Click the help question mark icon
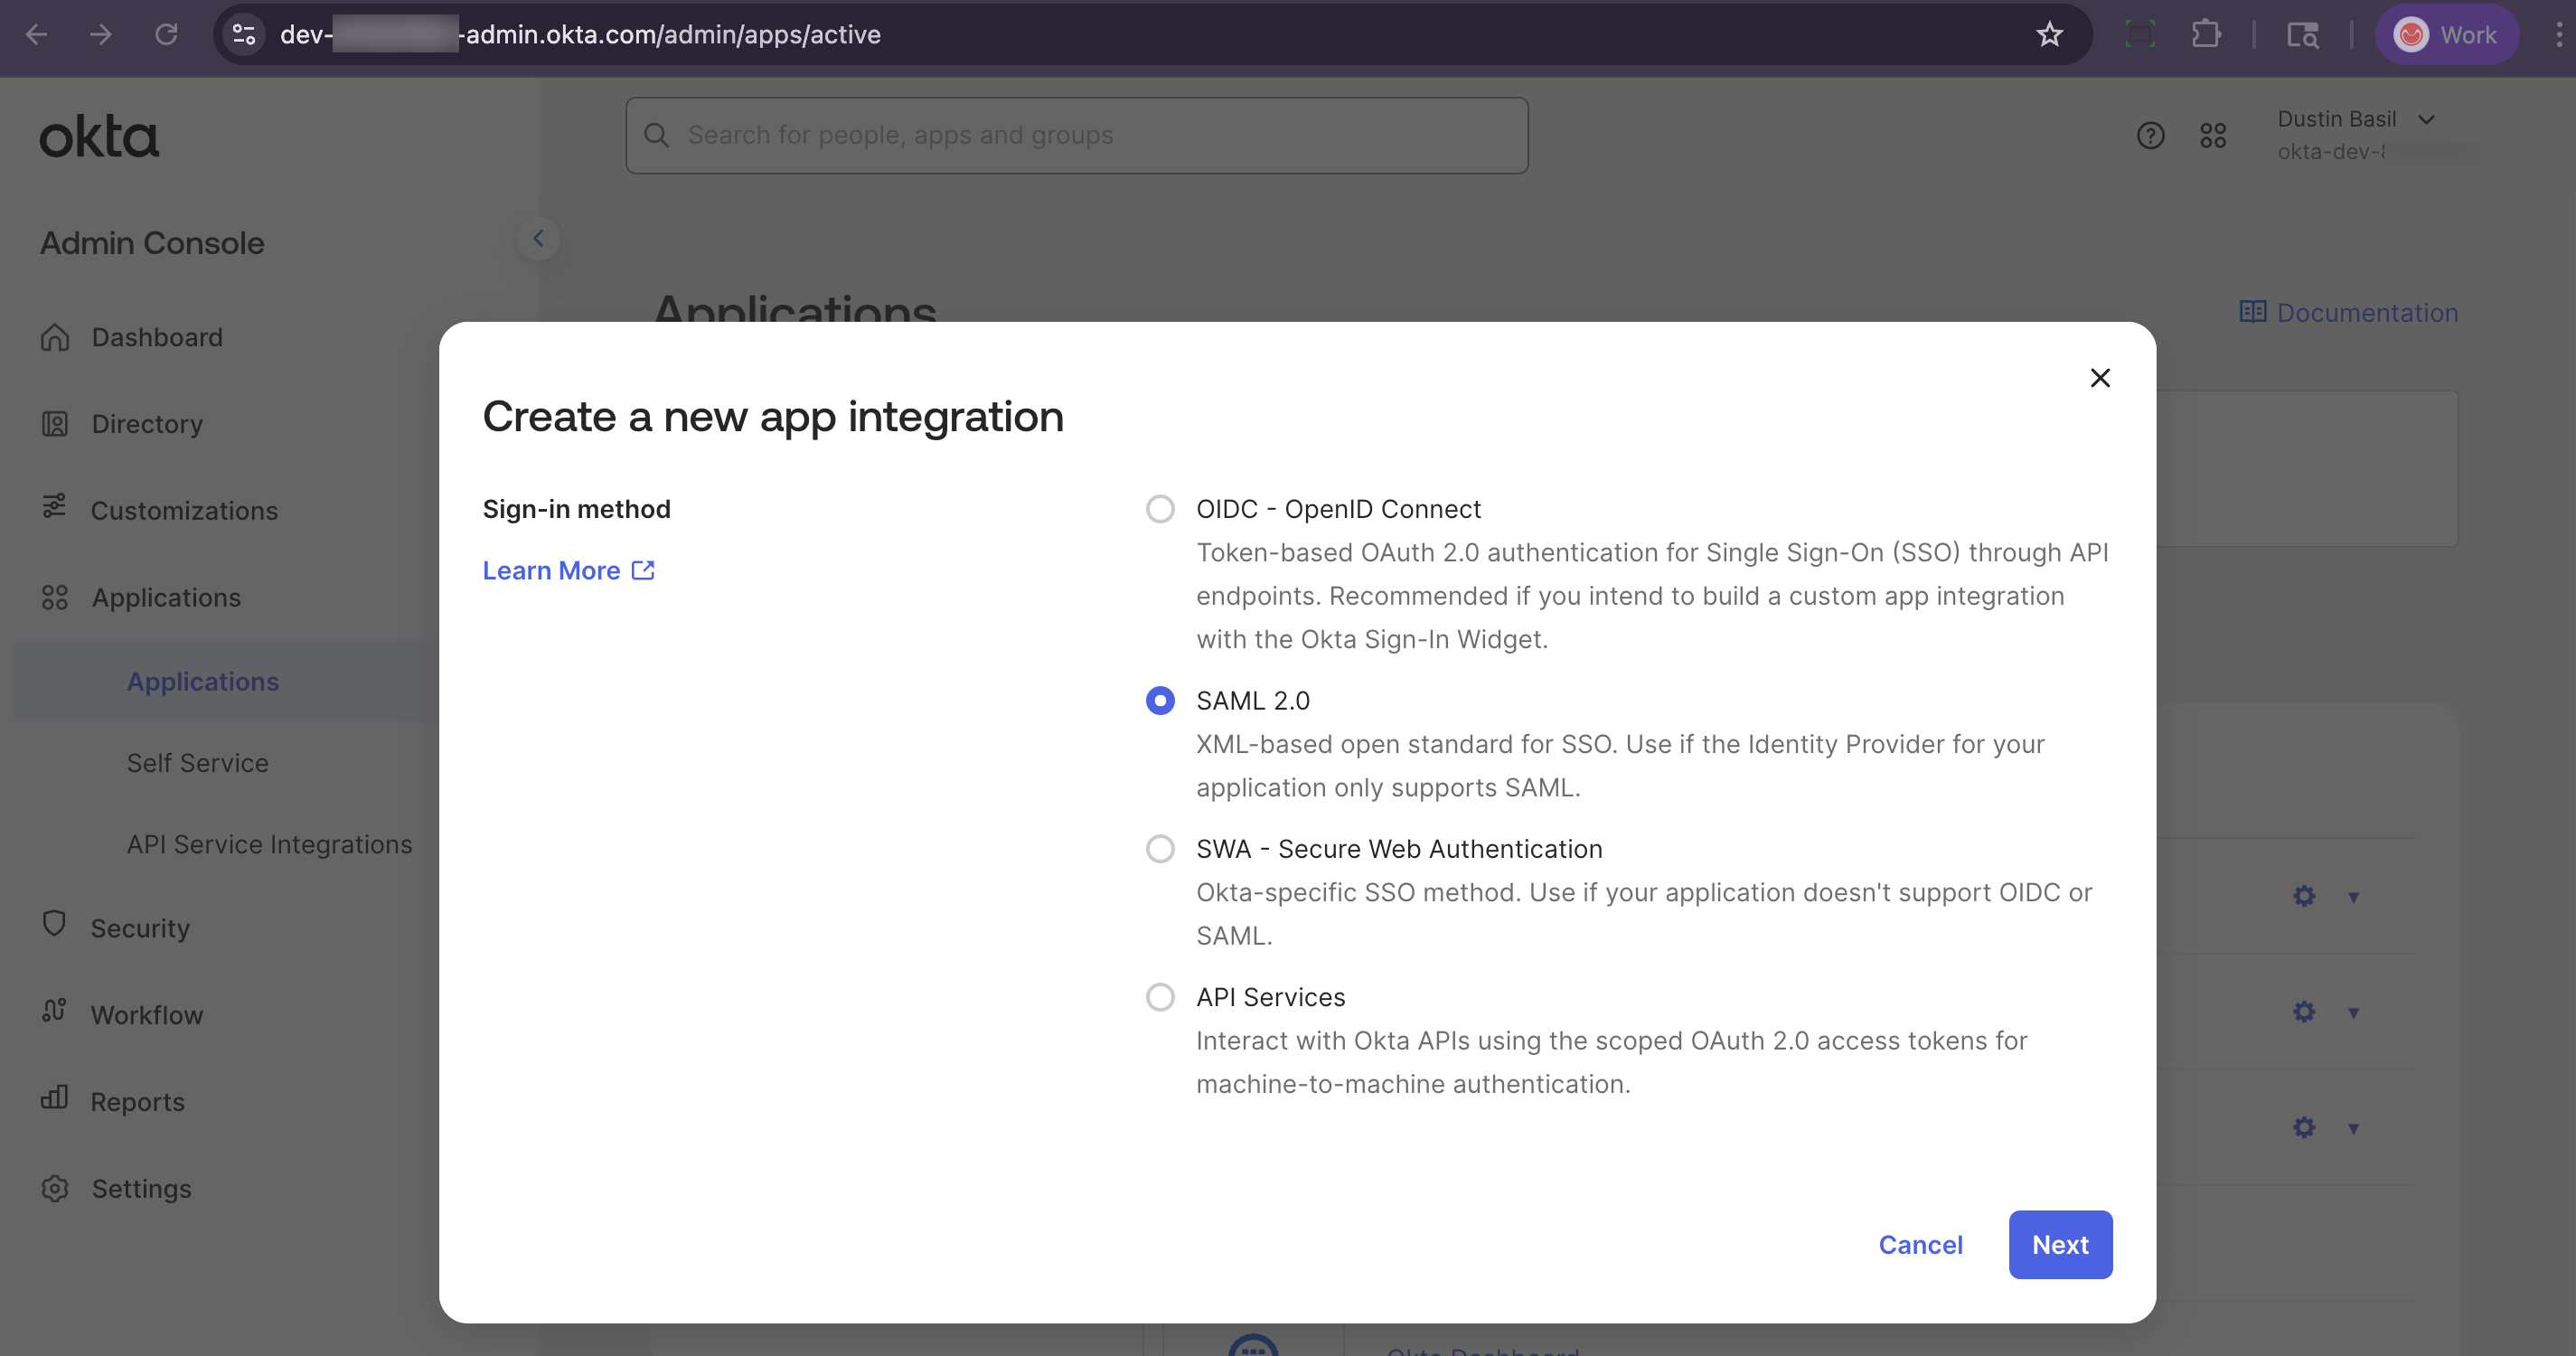Screen dimensions: 2576x1356 2151,135
